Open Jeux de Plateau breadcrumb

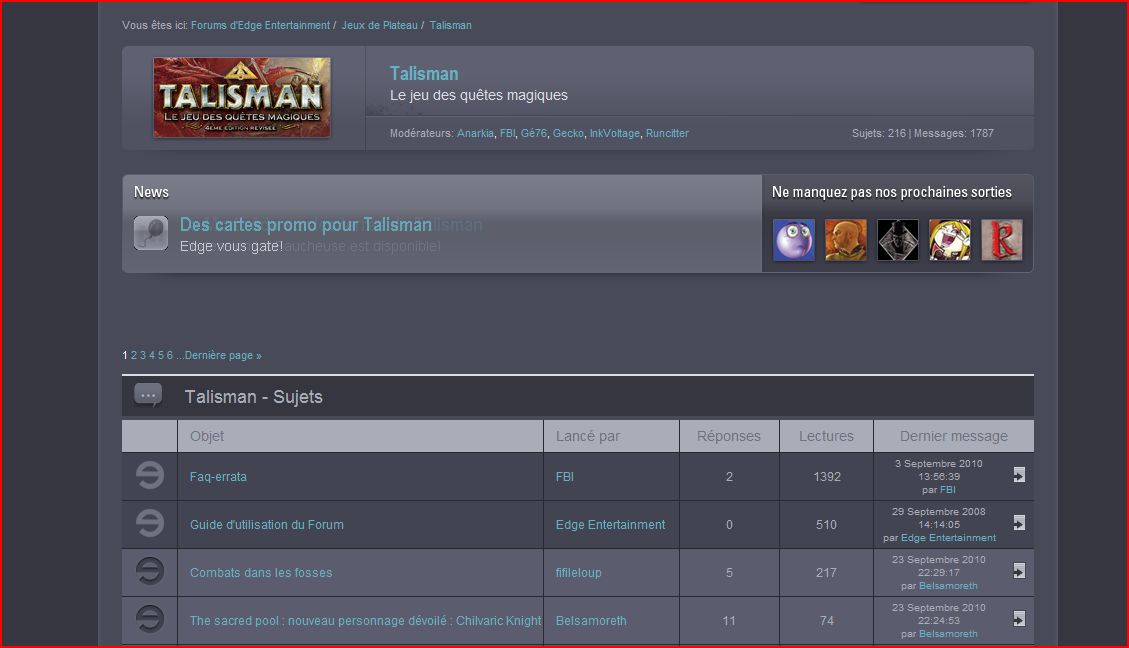(379, 25)
